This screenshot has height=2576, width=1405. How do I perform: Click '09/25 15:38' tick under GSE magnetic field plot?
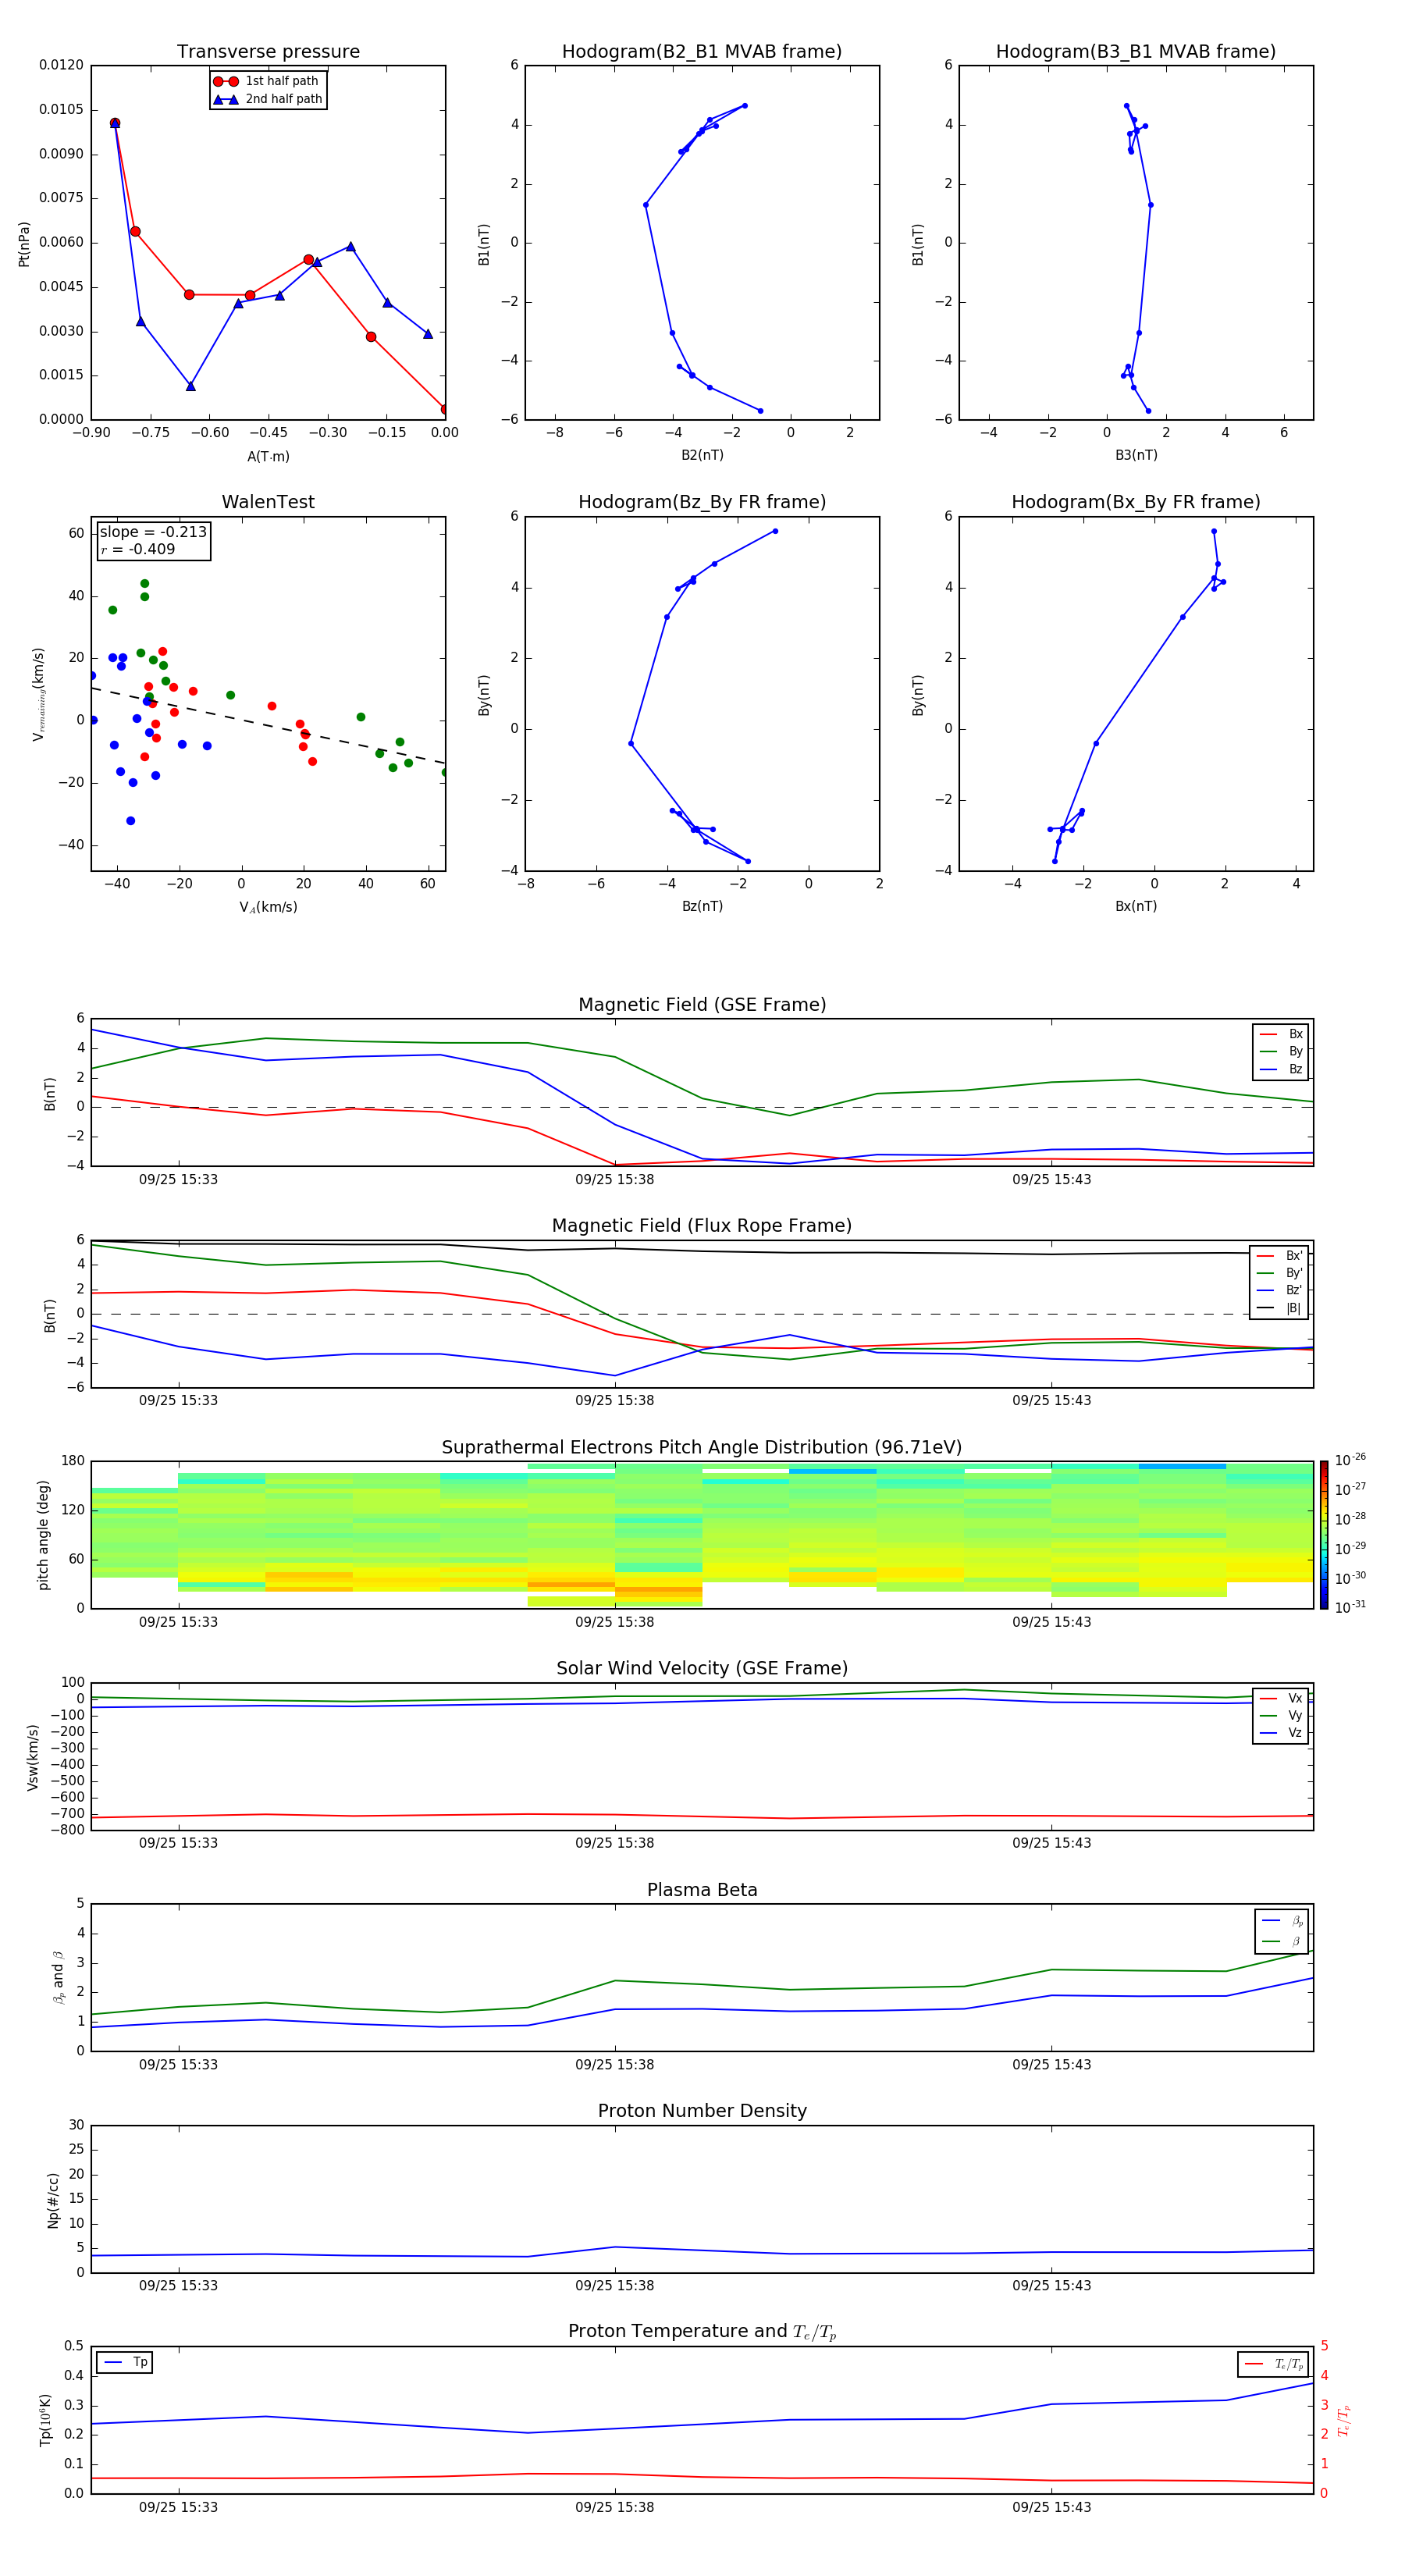[614, 1180]
